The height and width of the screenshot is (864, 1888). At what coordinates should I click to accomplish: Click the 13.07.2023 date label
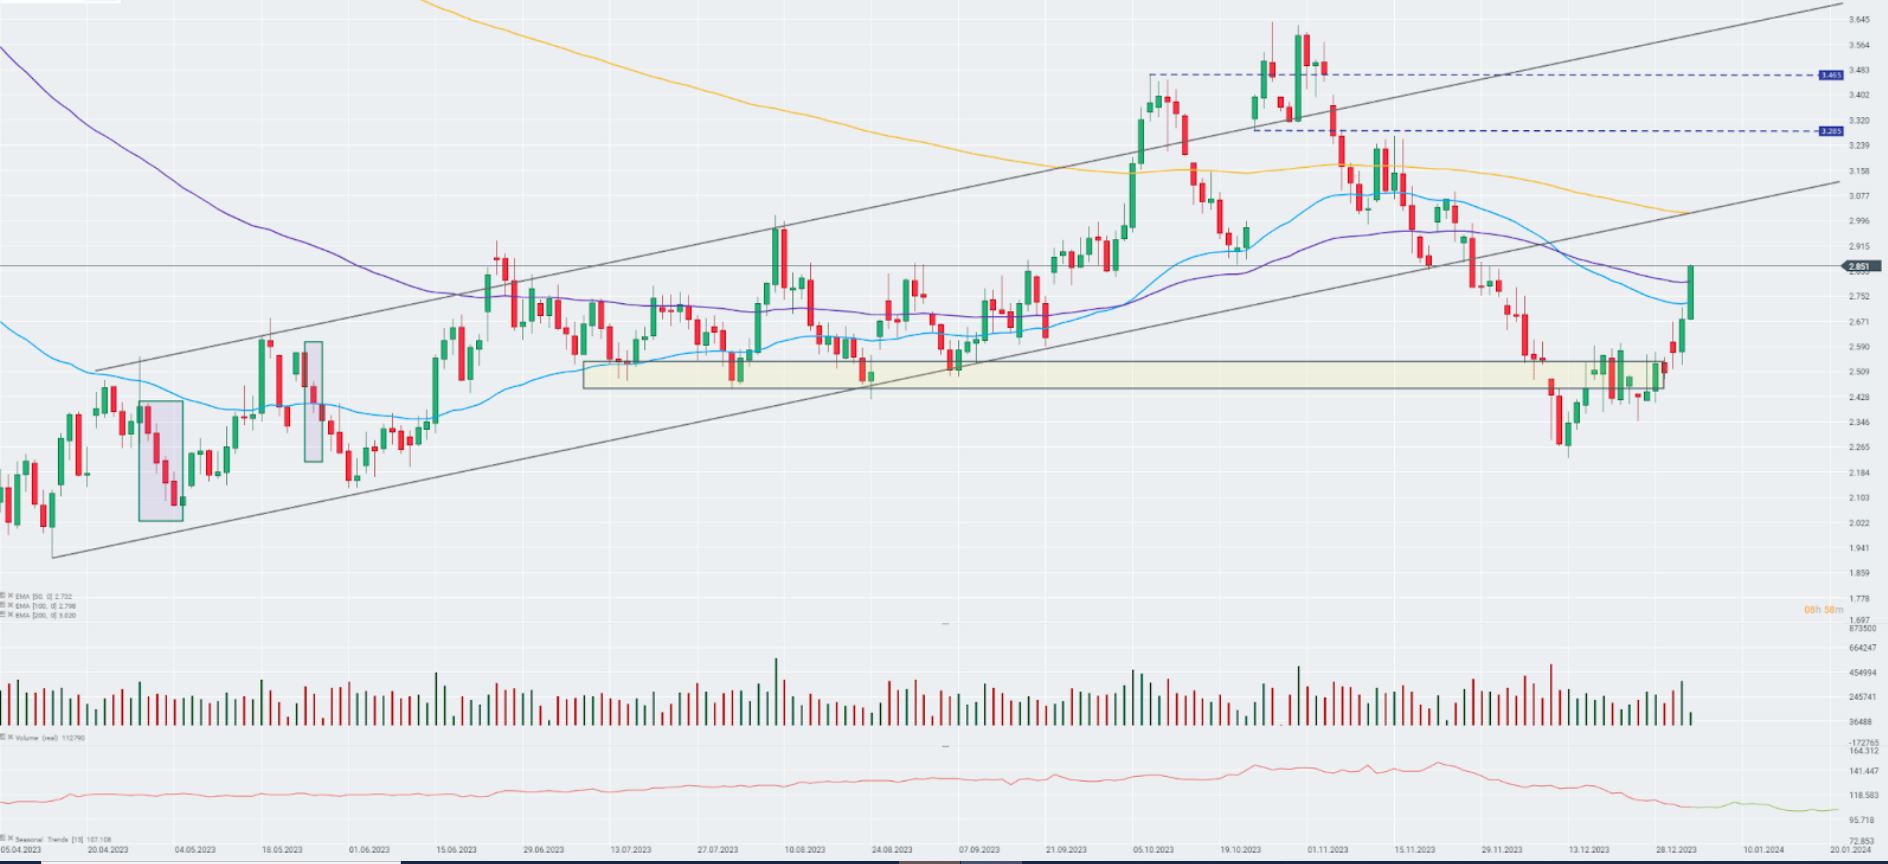pos(631,850)
